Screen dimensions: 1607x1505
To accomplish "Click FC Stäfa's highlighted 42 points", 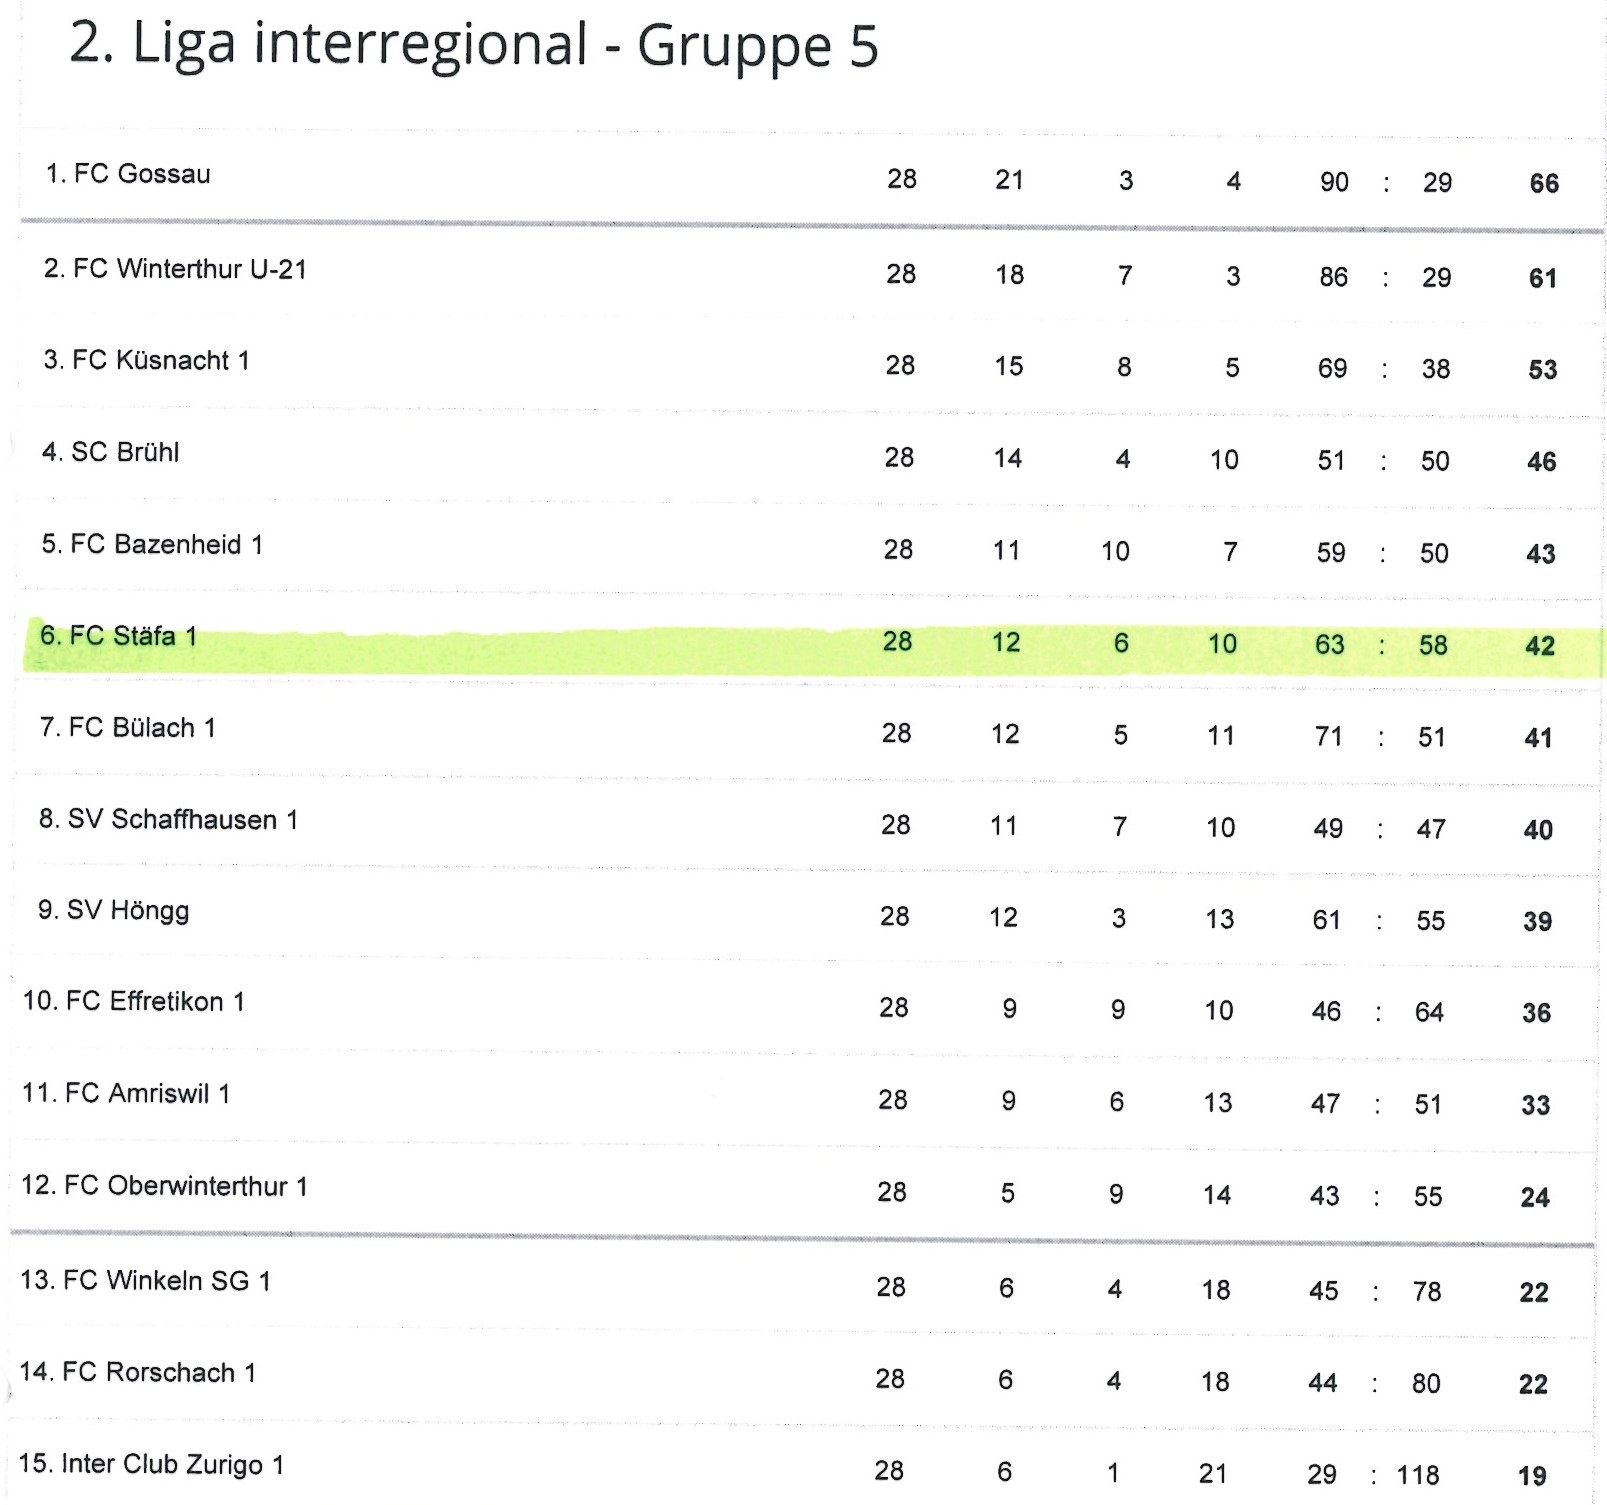I will pyautogui.click(x=1540, y=646).
